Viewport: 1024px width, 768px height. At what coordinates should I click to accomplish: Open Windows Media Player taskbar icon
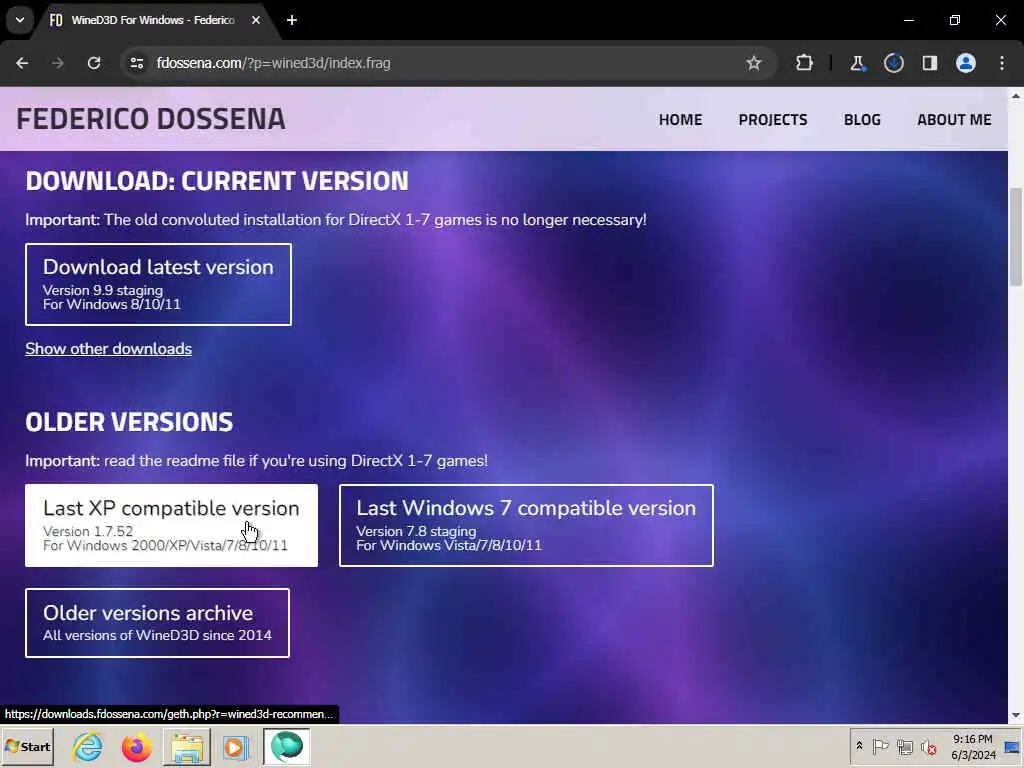pos(235,746)
